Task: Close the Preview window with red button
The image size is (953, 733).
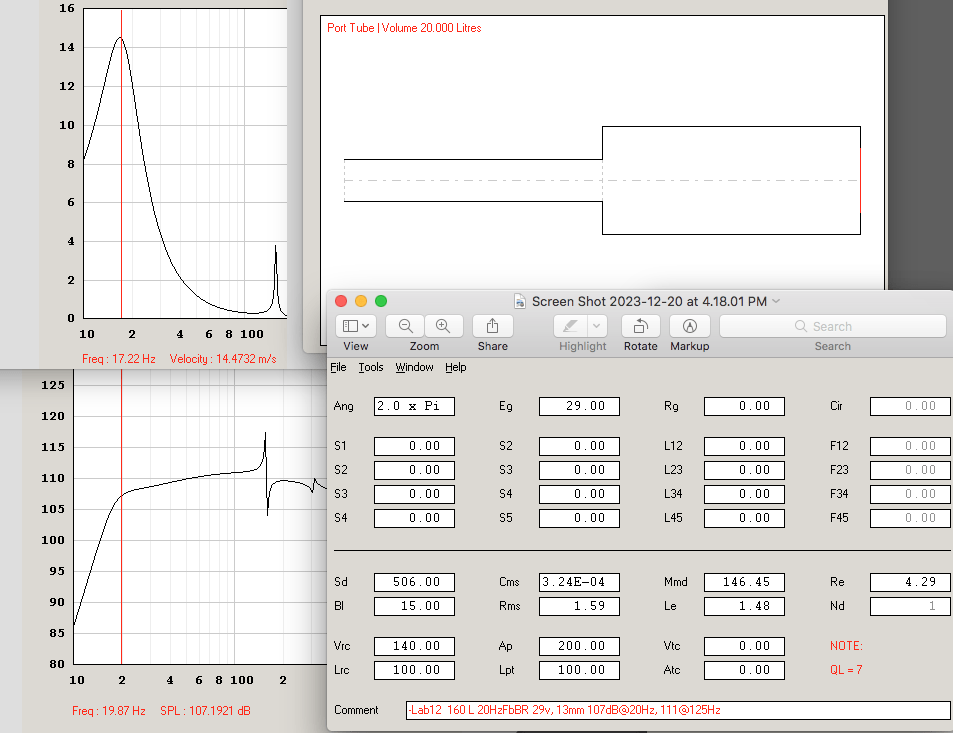Action: (341, 301)
